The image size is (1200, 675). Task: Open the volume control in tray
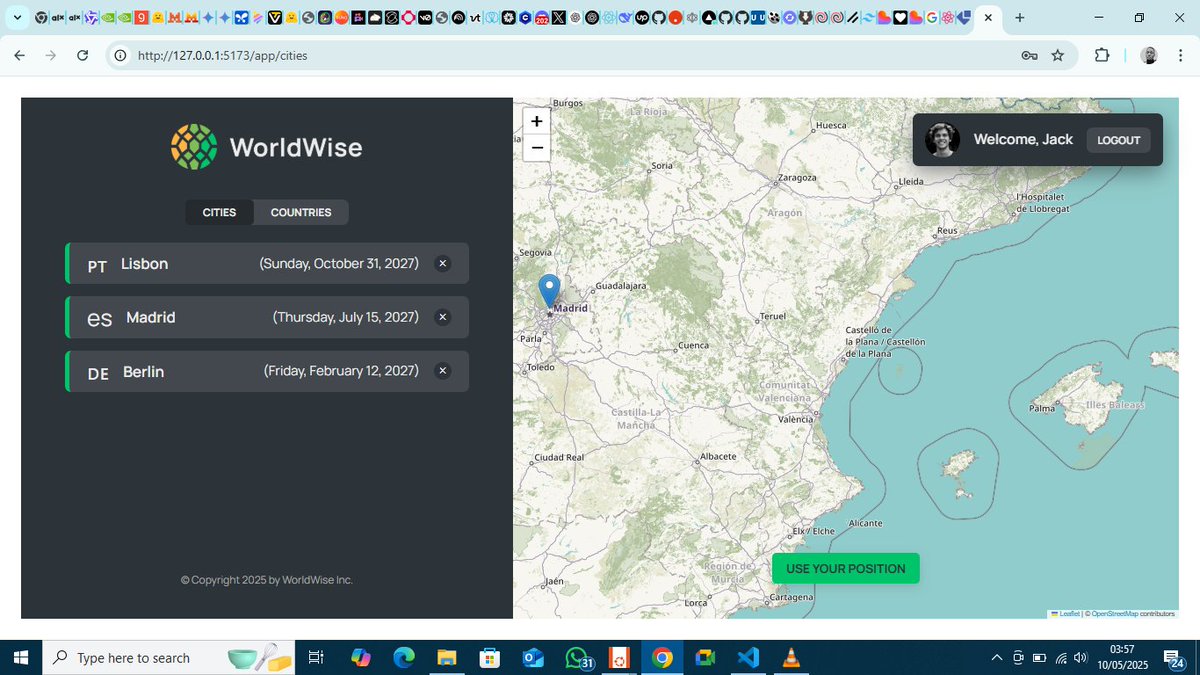tap(1081, 657)
